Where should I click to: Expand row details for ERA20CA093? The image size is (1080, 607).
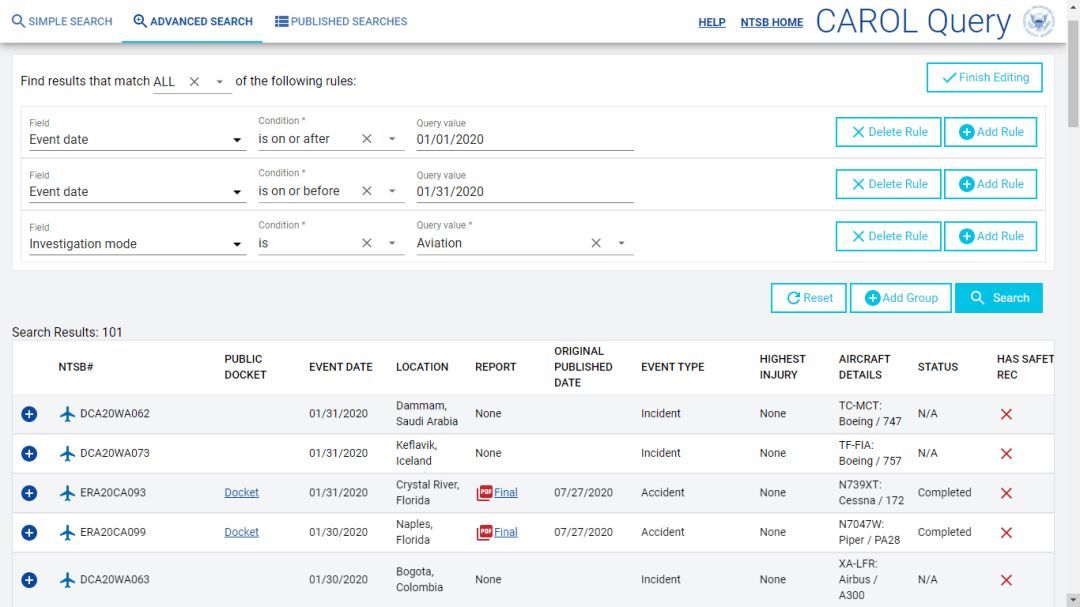click(29, 493)
